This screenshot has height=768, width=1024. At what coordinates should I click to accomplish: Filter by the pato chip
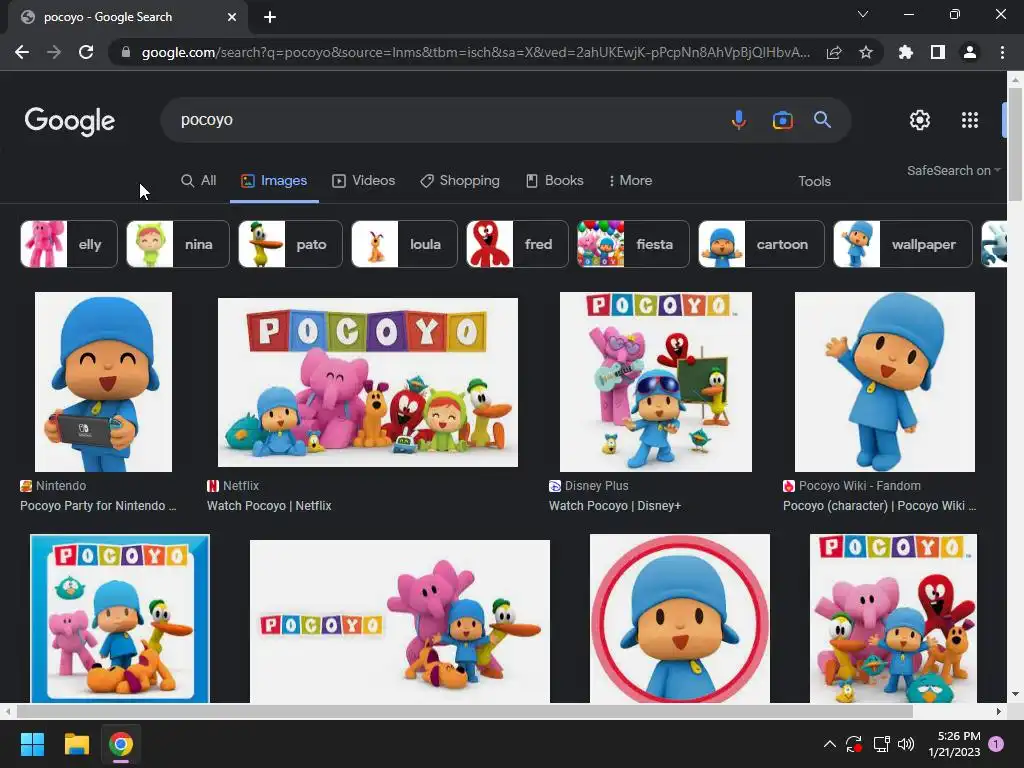tap(290, 244)
